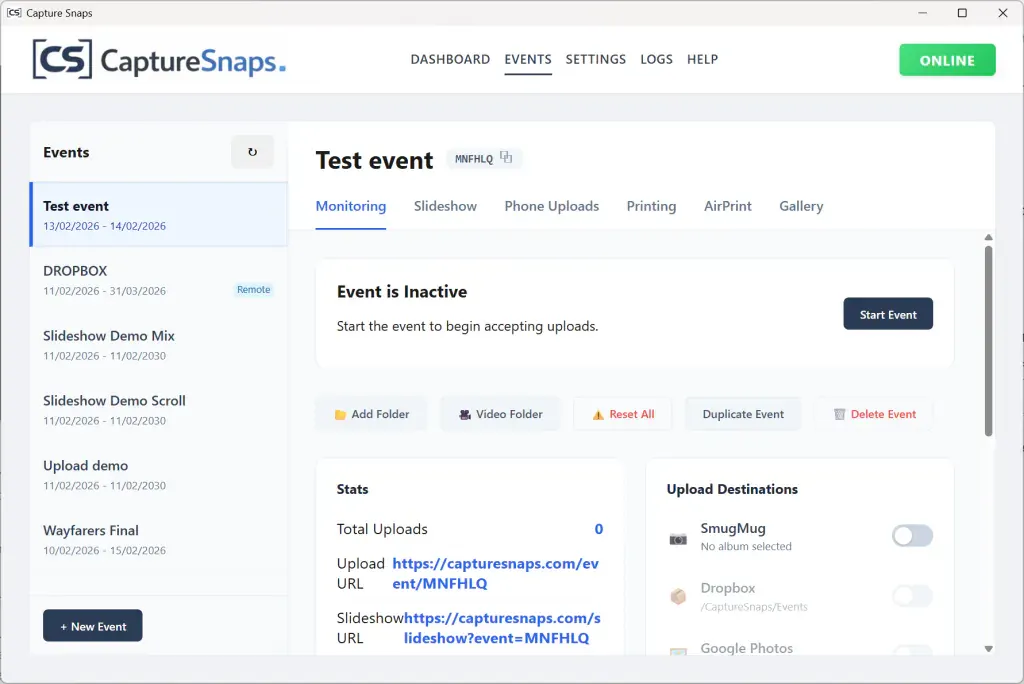Switch to the Monitoring tab

click(351, 206)
